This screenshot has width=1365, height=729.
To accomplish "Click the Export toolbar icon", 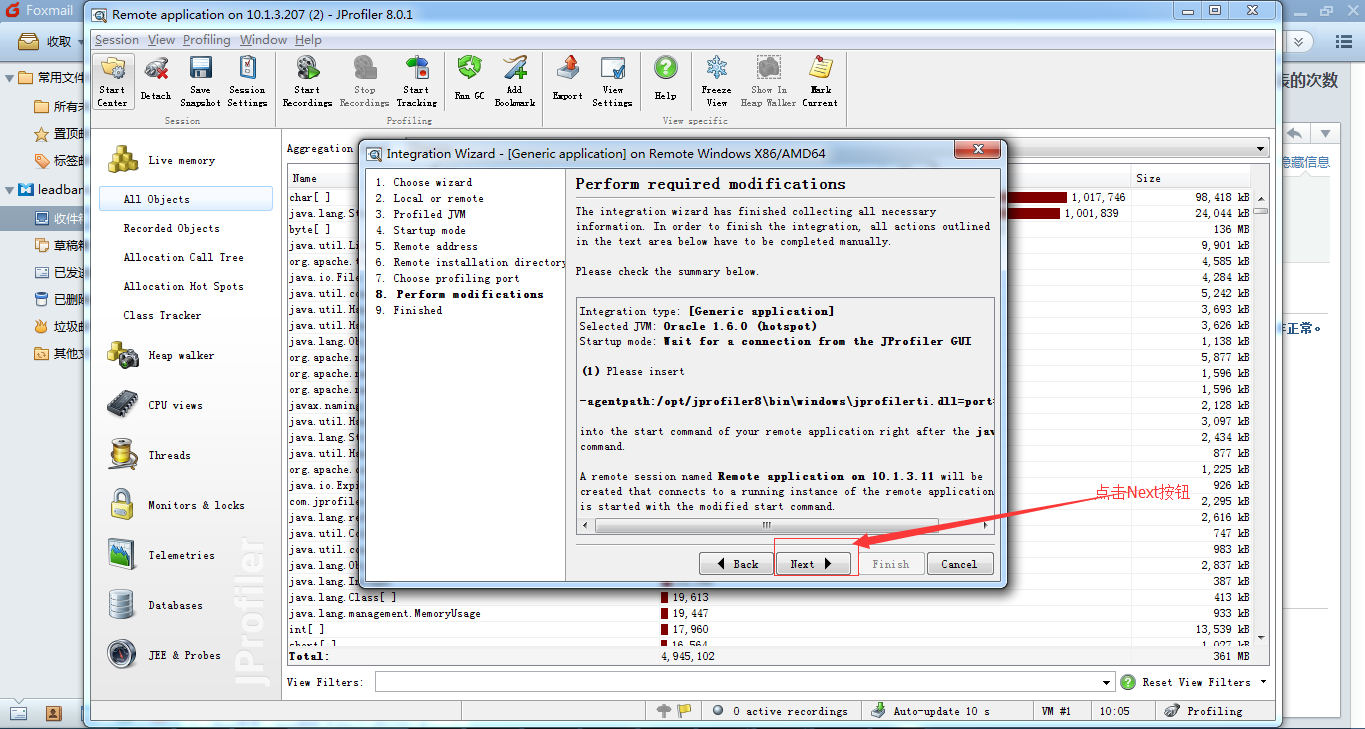I will tap(567, 80).
